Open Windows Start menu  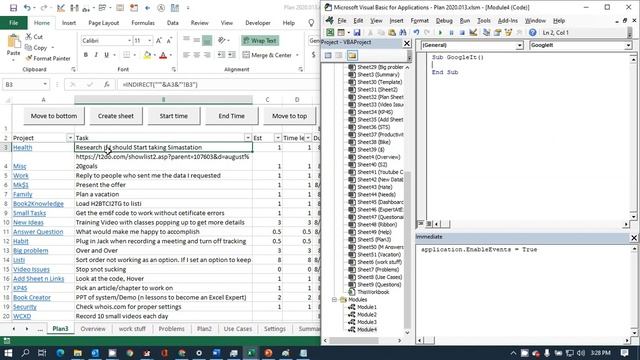[x=8, y=353]
